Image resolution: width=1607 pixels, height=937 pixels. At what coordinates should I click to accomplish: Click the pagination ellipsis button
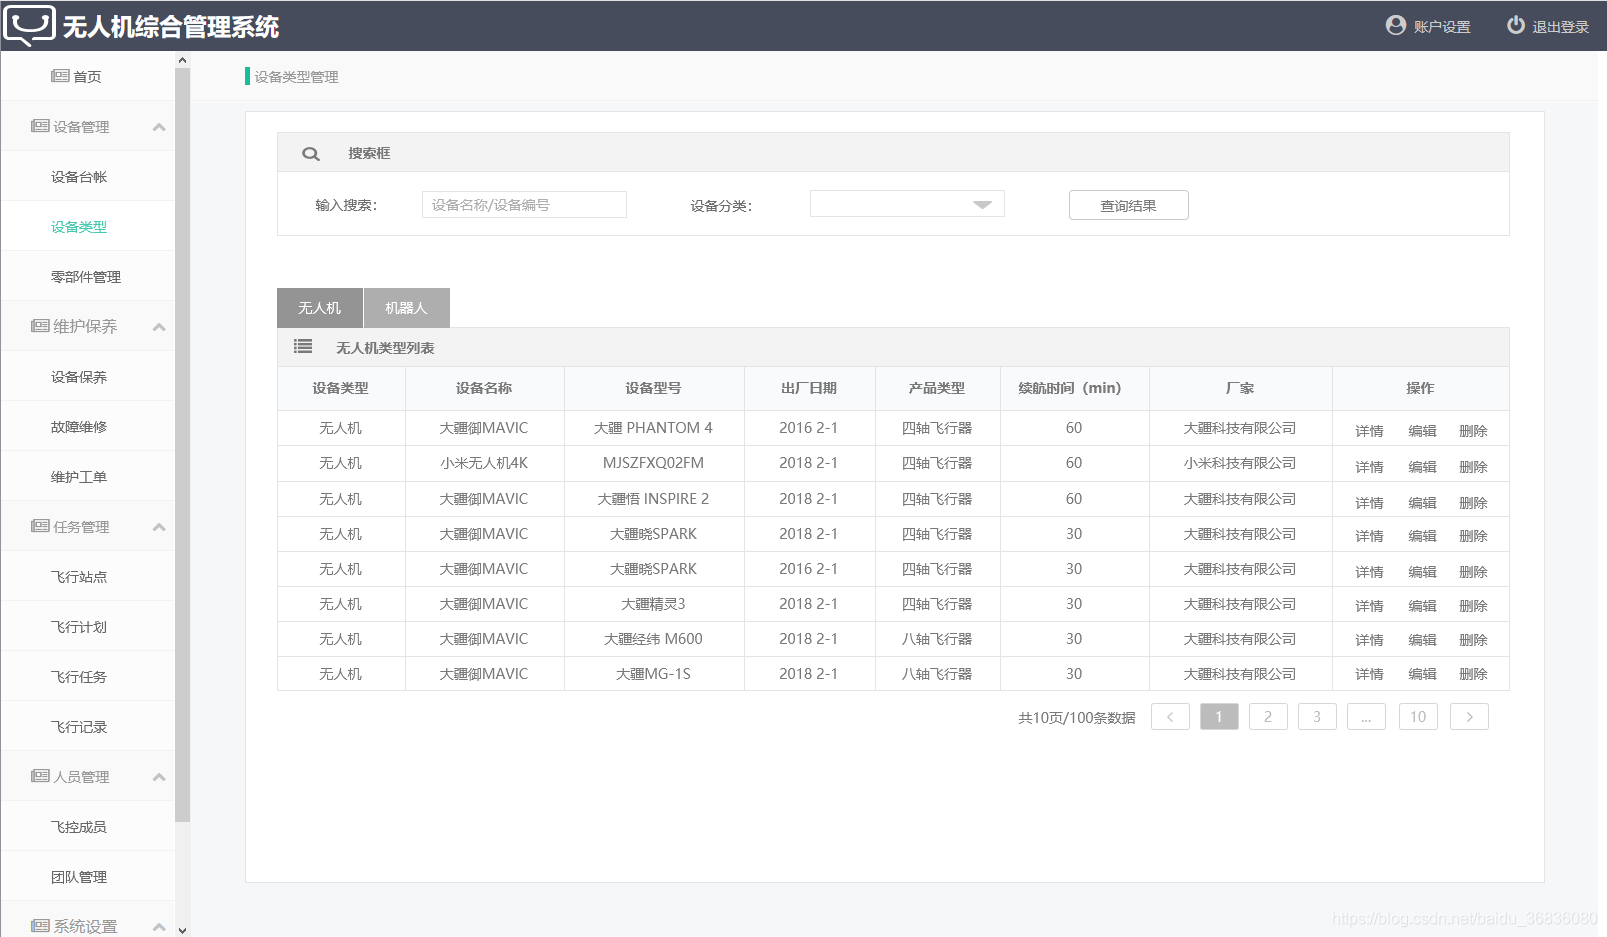pos(1366,717)
